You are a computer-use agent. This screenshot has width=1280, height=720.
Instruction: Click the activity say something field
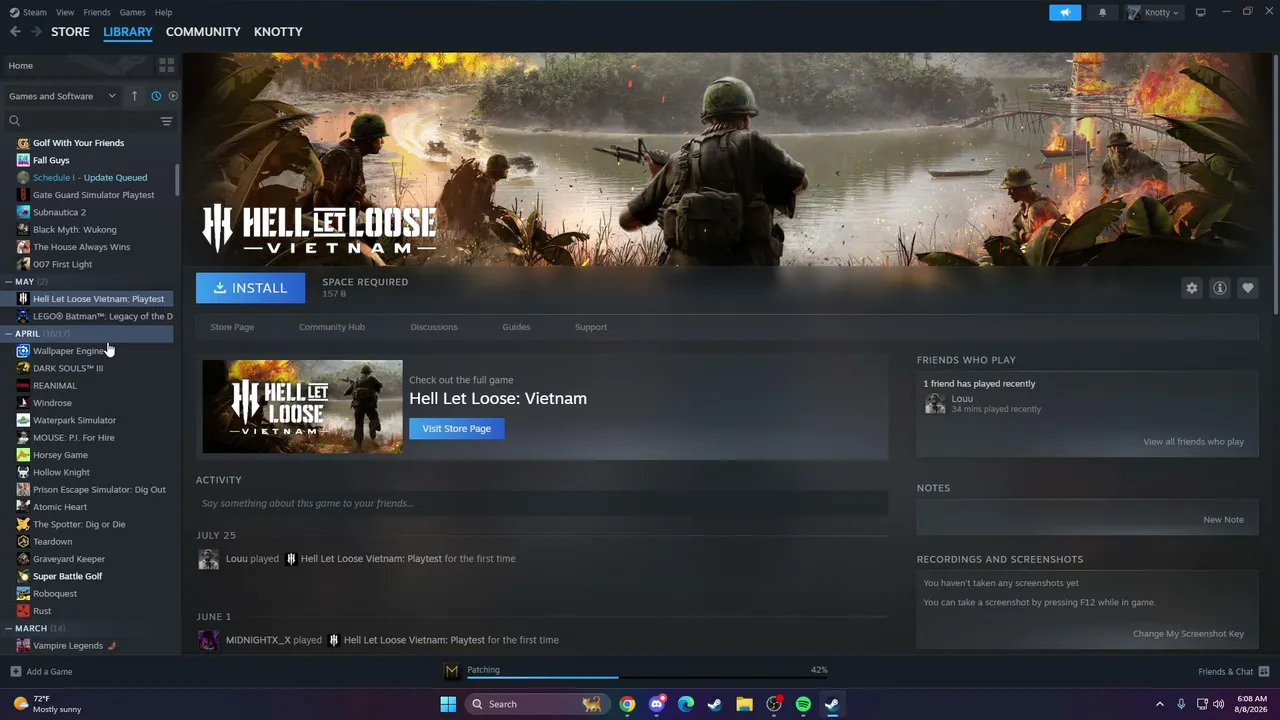pos(542,503)
